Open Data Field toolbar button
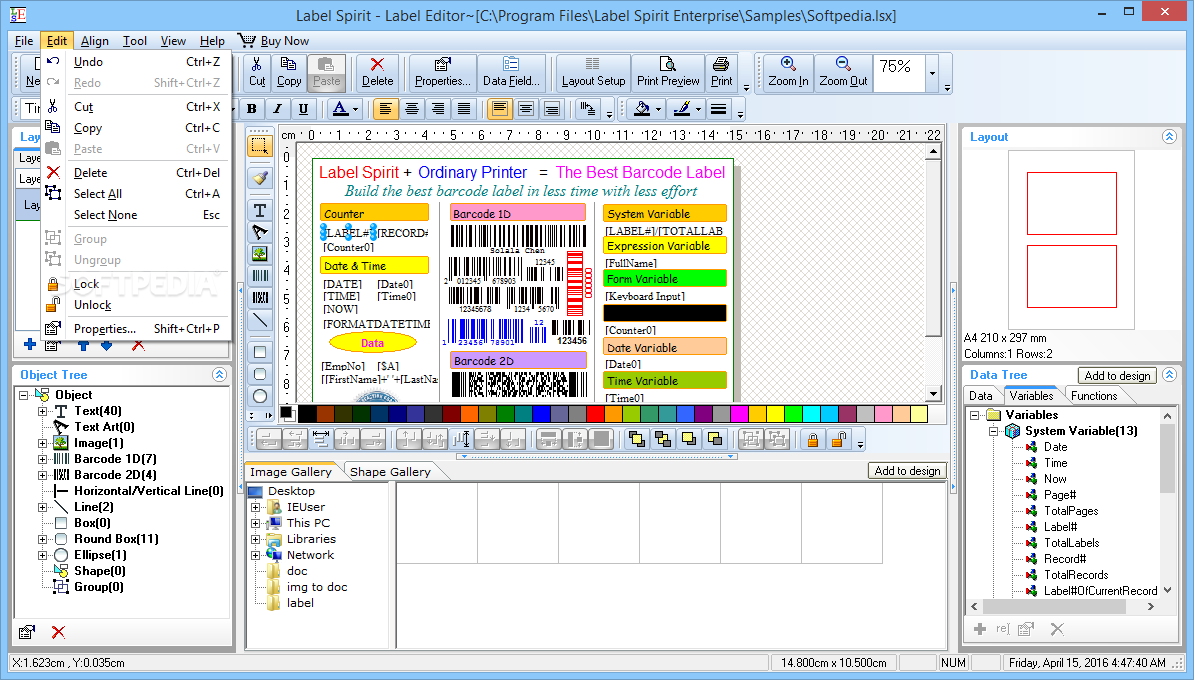Screen dimensions: 1194x680 [511, 73]
